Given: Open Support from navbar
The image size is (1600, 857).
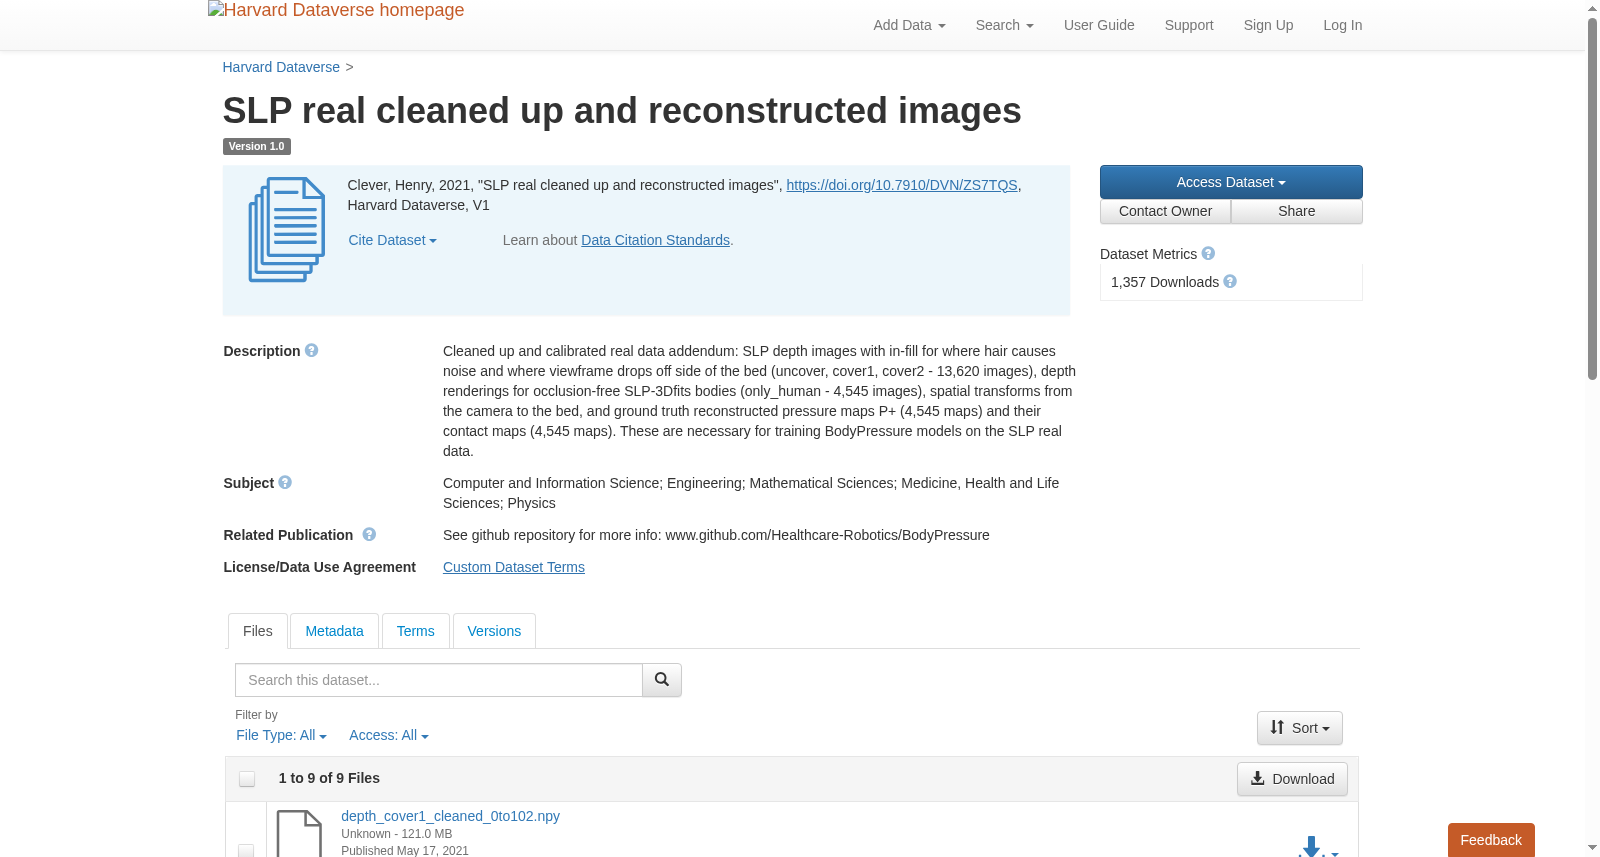Looking at the screenshot, I should pyautogui.click(x=1189, y=25).
